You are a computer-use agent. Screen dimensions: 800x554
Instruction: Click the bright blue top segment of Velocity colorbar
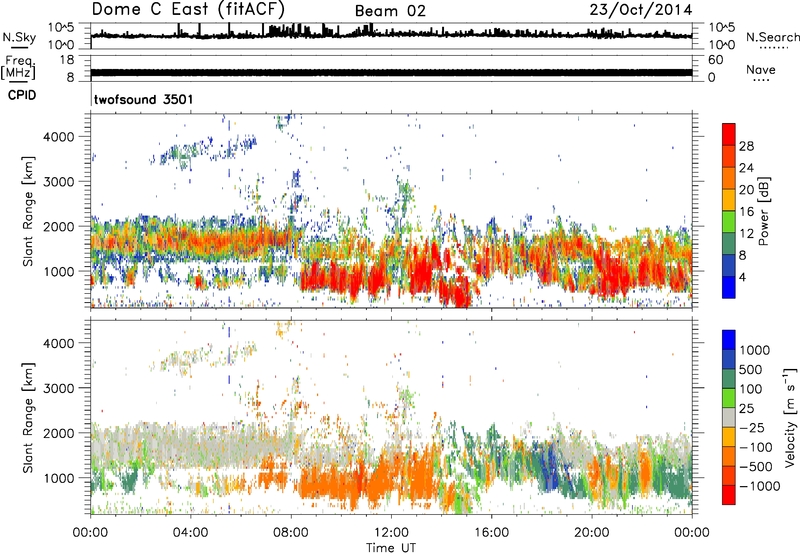[729, 340]
